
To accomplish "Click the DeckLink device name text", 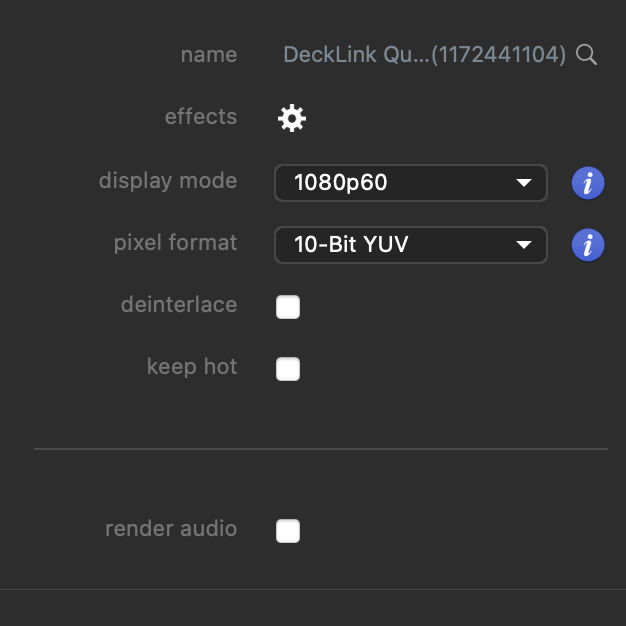I will coord(425,55).
